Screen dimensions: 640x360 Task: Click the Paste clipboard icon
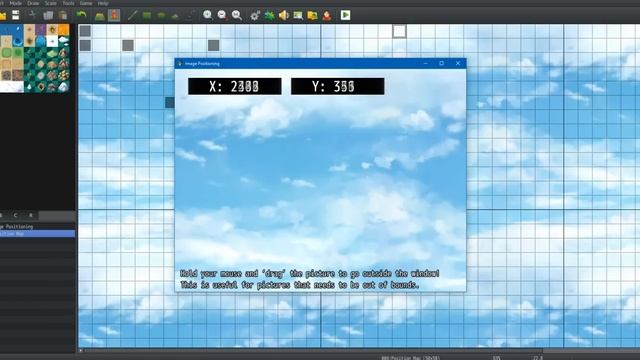pyautogui.click(x=63, y=16)
